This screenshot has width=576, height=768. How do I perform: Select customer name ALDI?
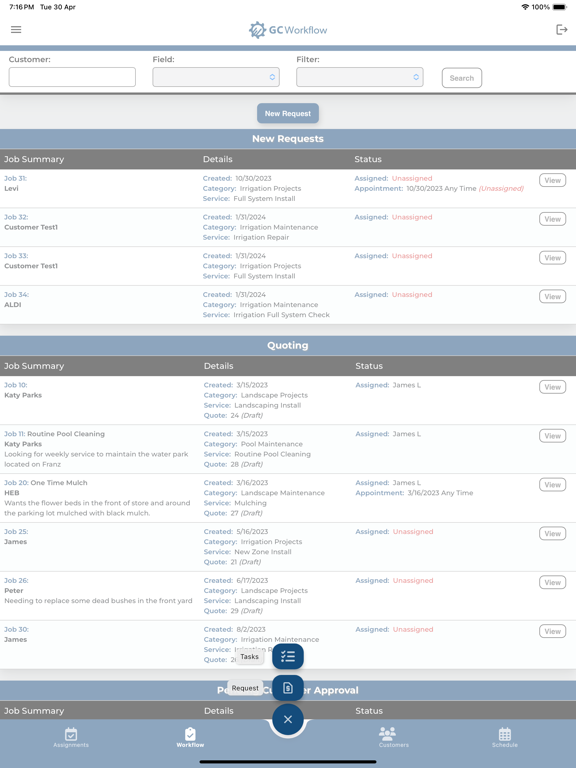tap(13, 305)
